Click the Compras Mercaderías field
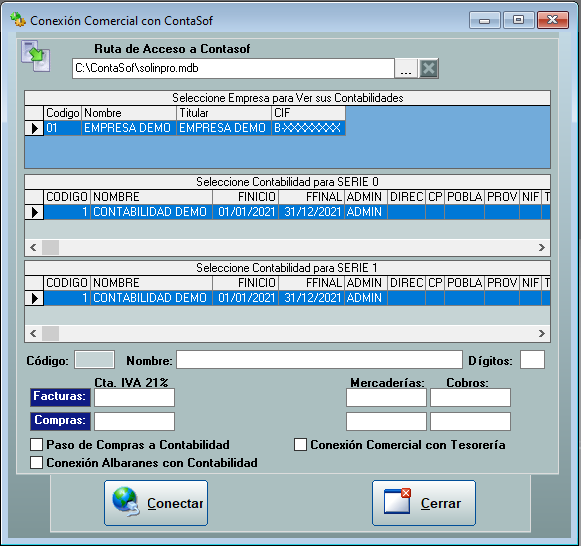Viewport: 581px width, 546px height. click(386, 422)
